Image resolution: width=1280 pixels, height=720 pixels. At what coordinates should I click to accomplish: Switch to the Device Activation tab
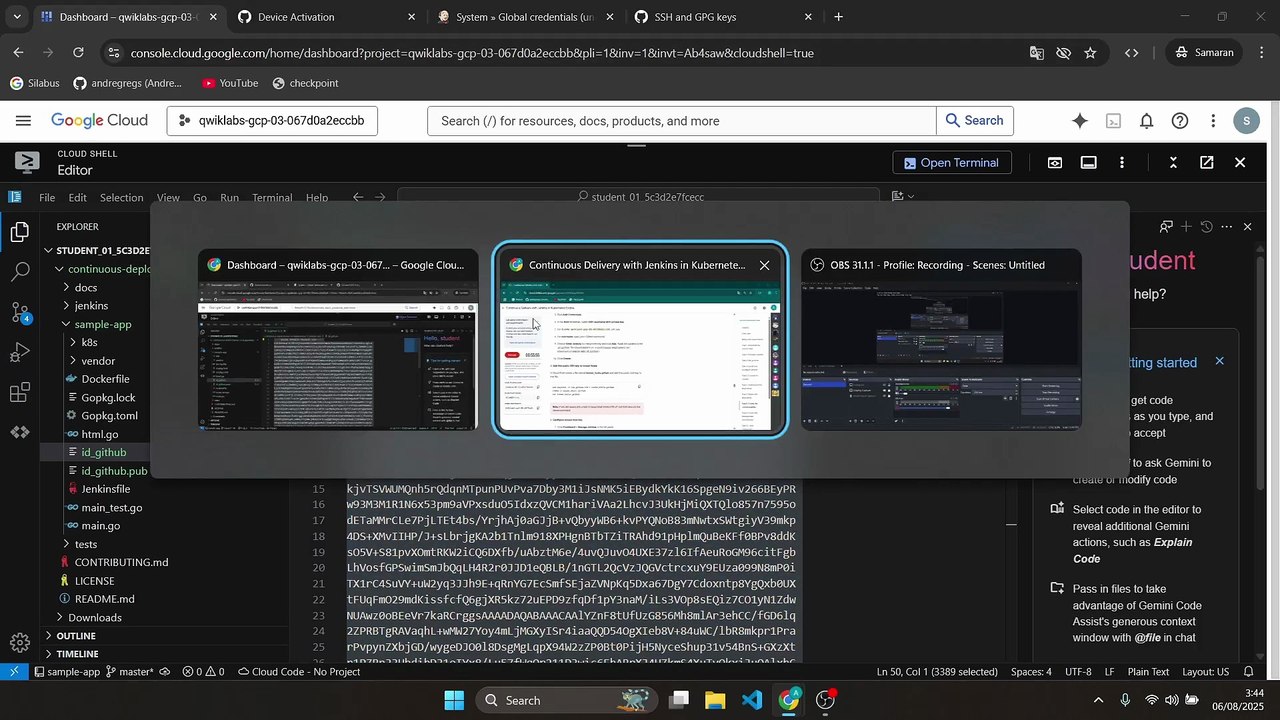pyautogui.click(x=326, y=17)
